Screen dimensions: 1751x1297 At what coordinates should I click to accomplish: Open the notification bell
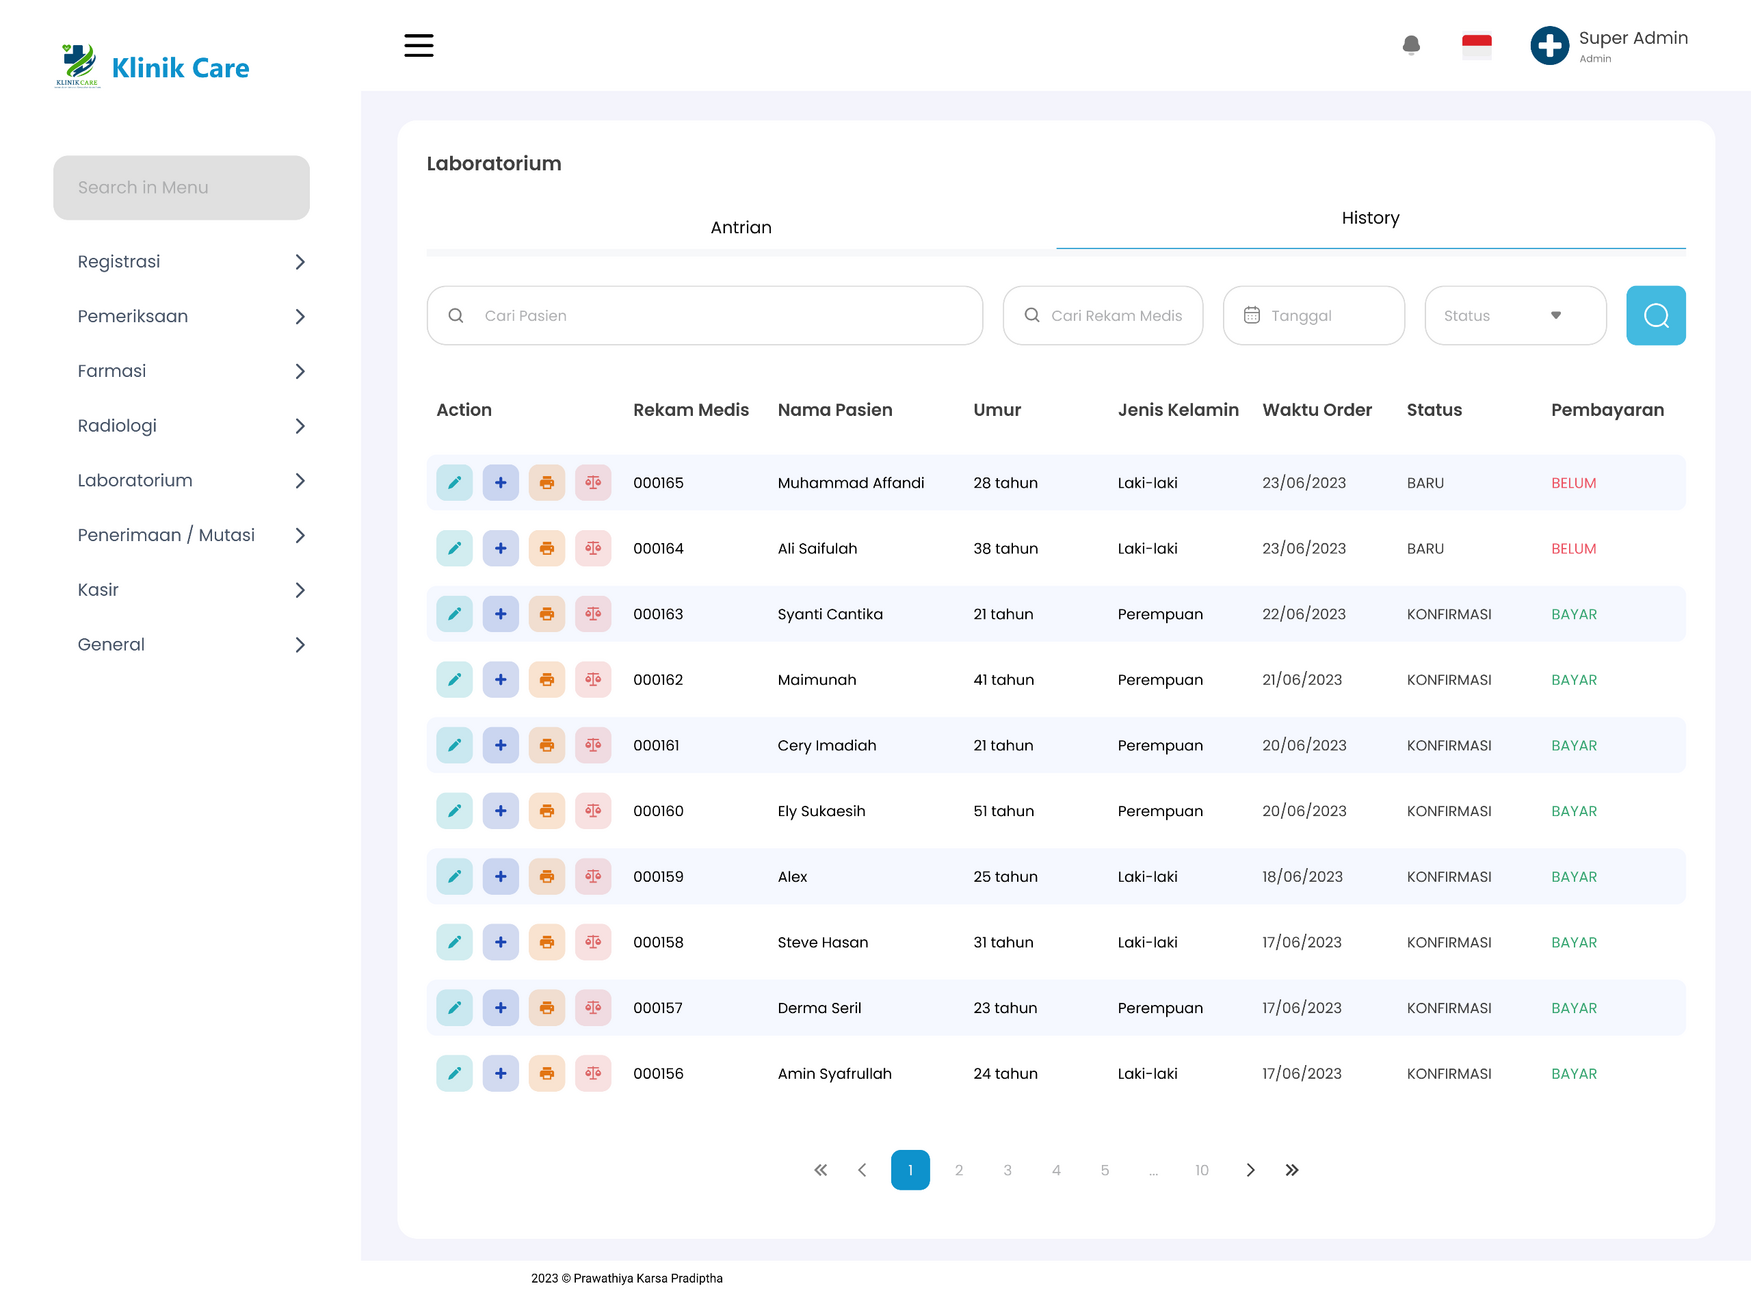(1411, 45)
